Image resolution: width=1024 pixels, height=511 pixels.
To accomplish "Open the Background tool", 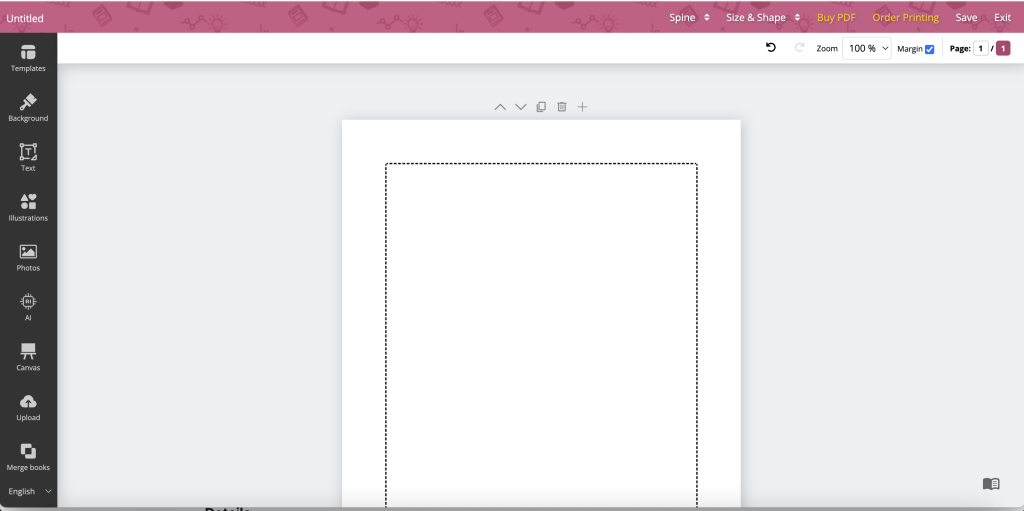I will [x=28, y=108].
